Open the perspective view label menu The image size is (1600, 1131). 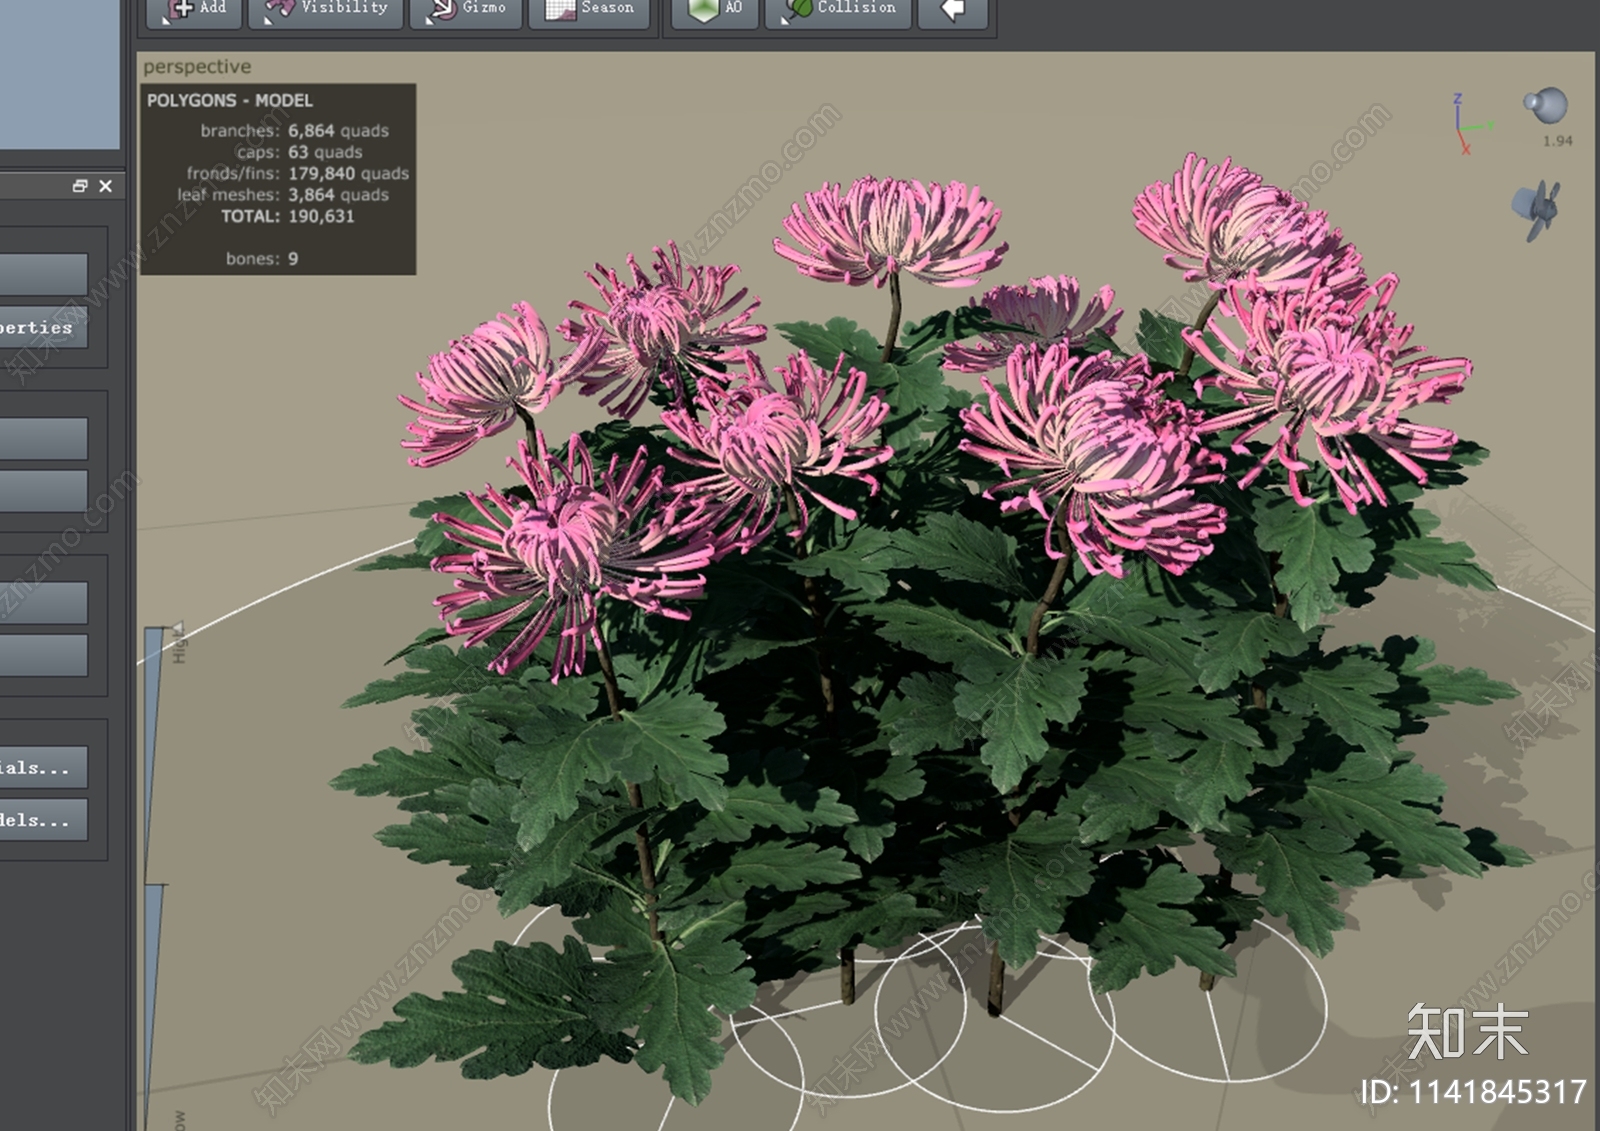click(x=197, y=66)
